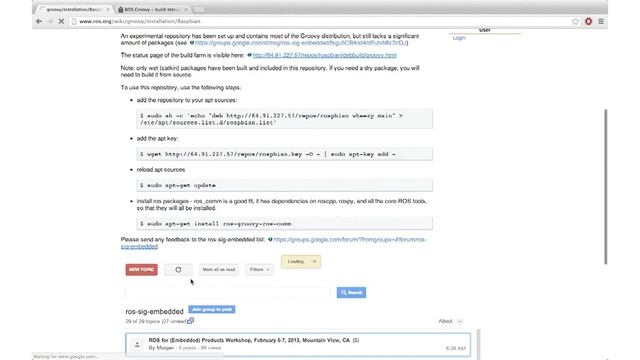Click the blue Search button
The image size is (640, 360).
(x=351, y=292)
